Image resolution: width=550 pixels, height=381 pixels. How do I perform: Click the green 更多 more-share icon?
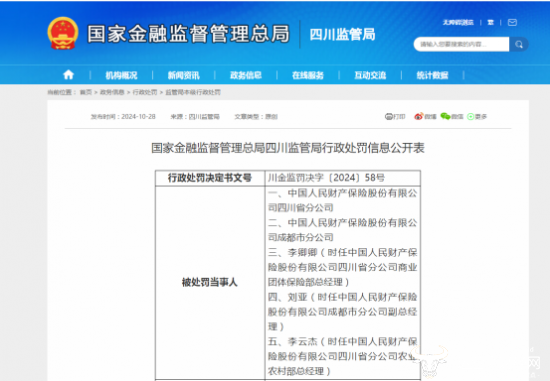click(471, 116)
